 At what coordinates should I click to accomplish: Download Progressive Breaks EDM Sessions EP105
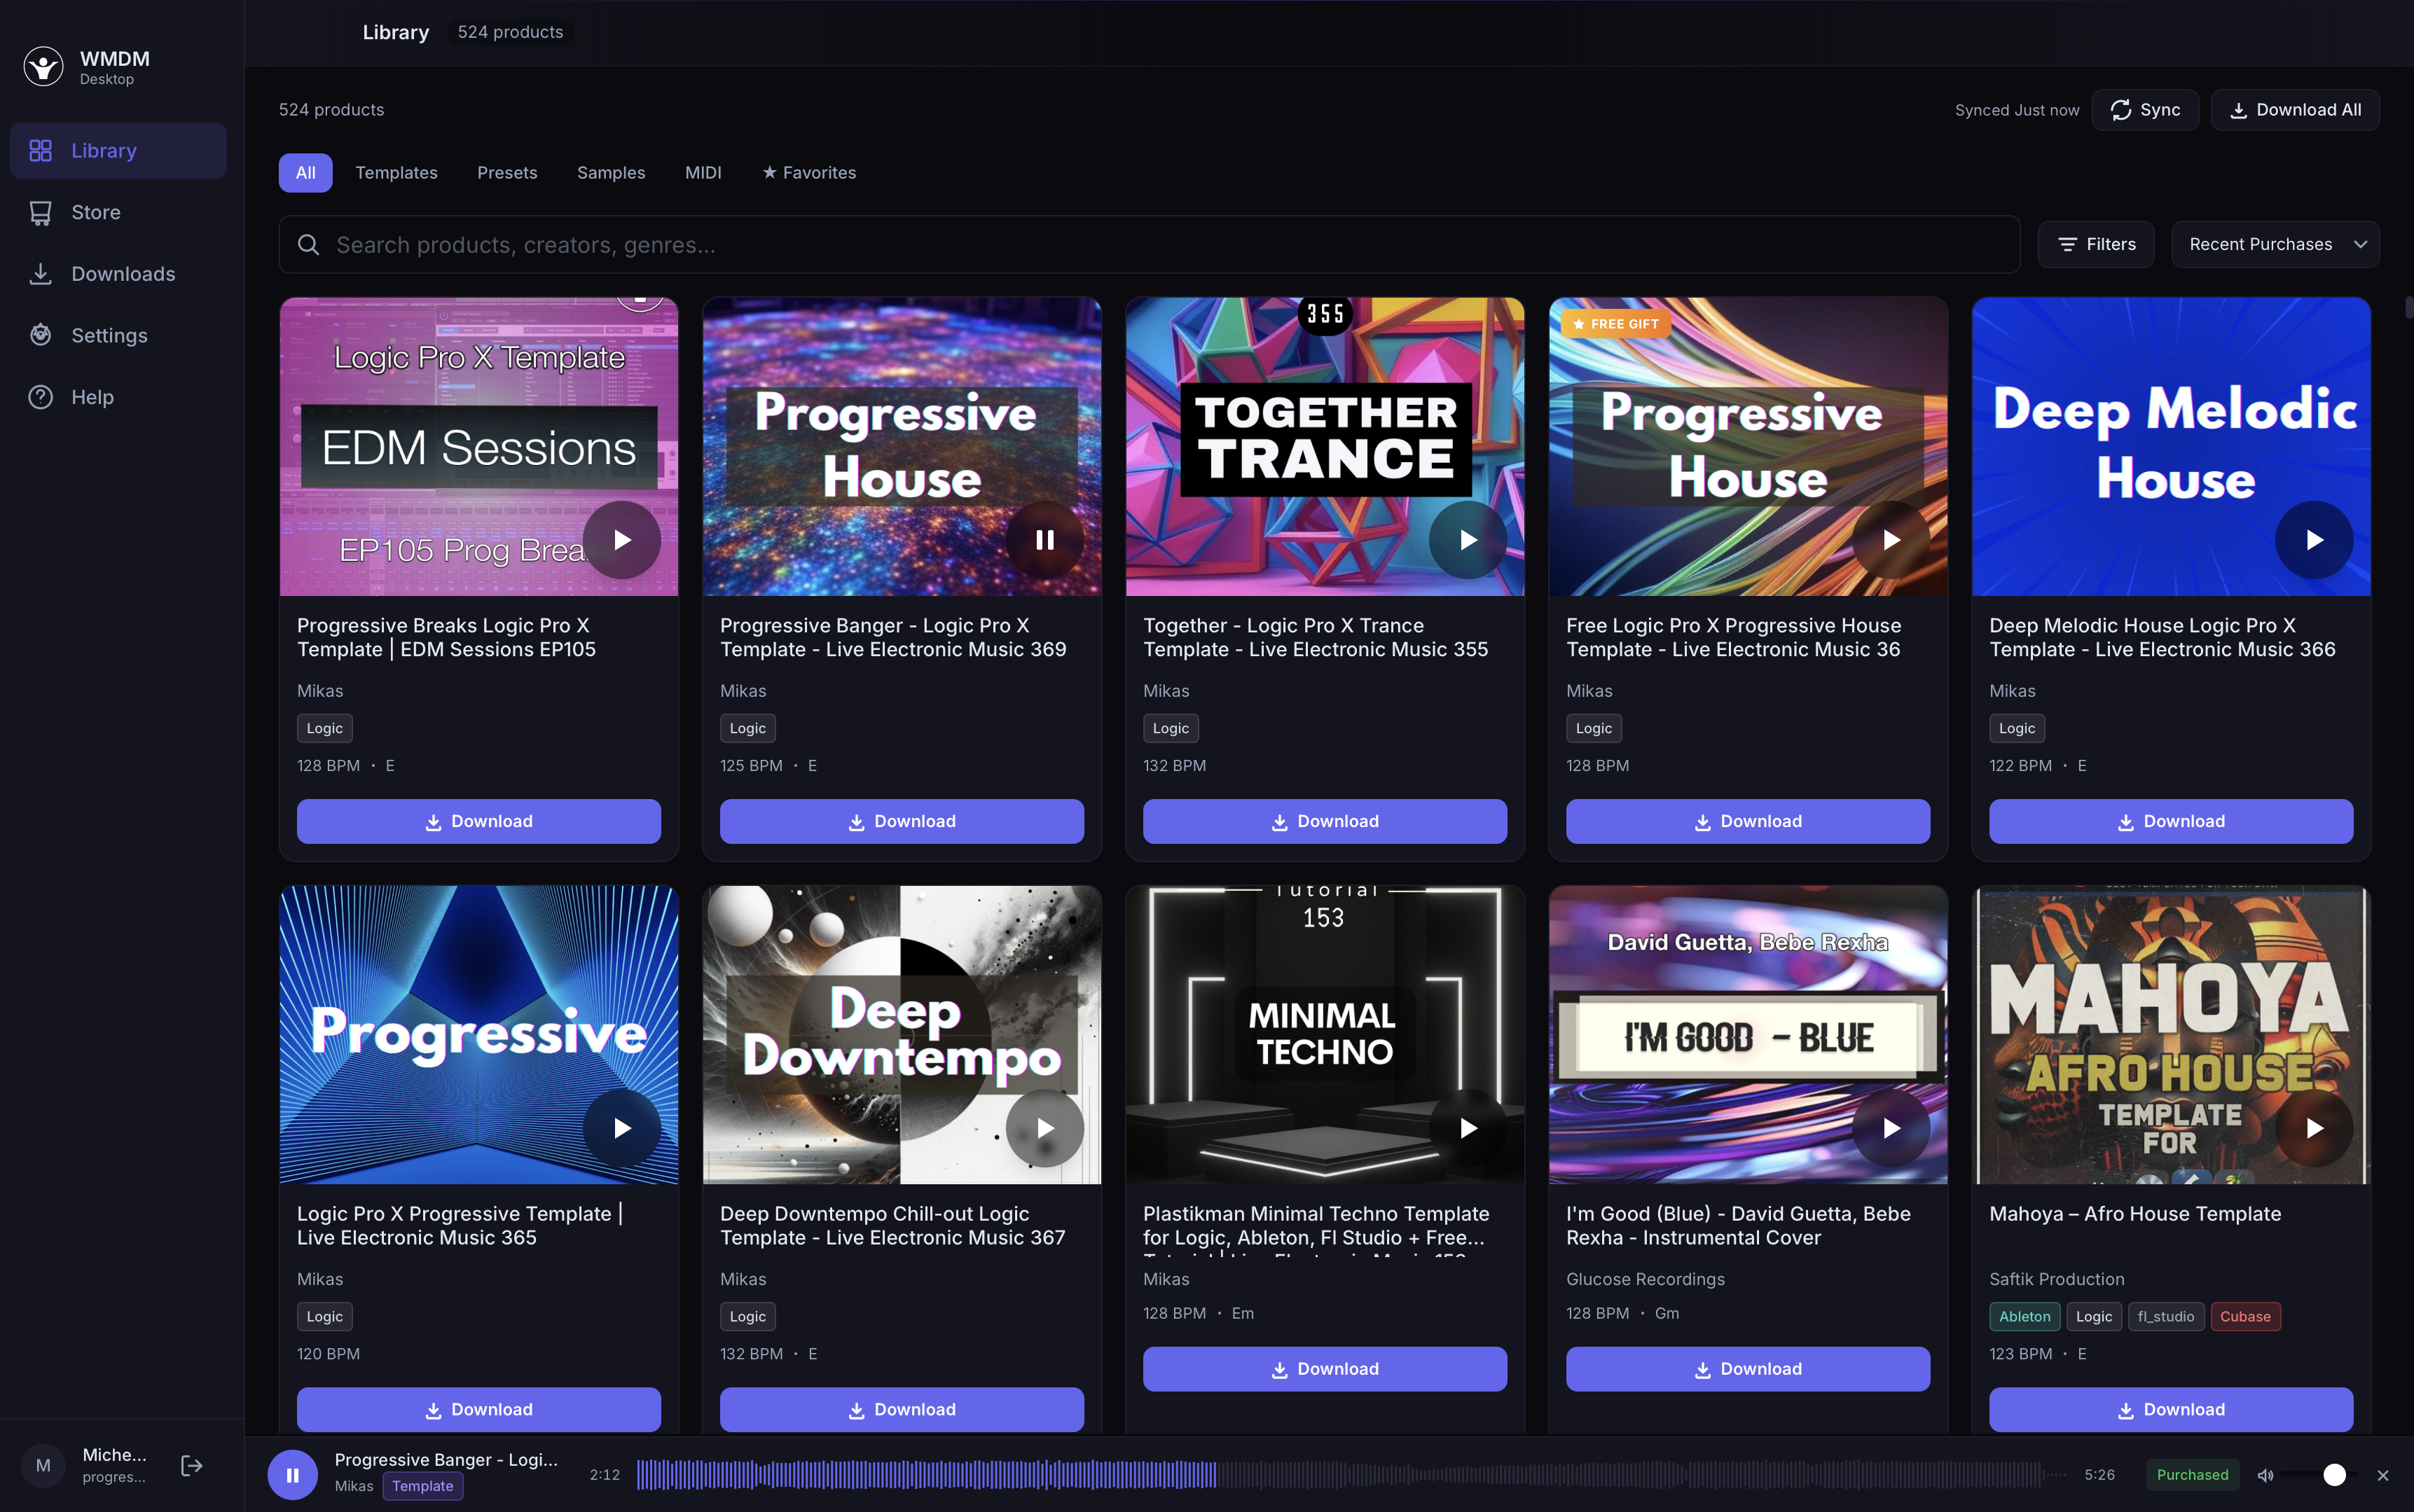click(479, 821)
